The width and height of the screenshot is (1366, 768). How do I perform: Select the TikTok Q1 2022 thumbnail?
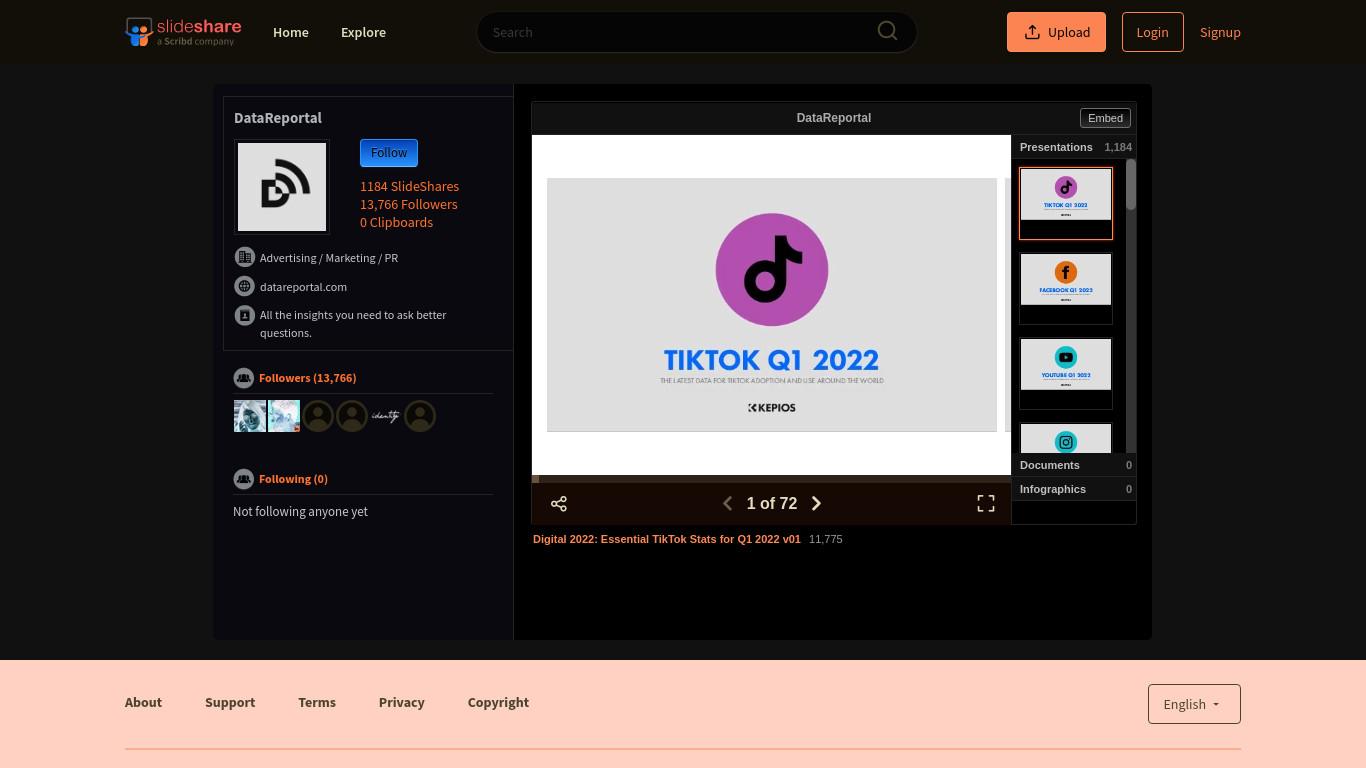(1066, 203)
